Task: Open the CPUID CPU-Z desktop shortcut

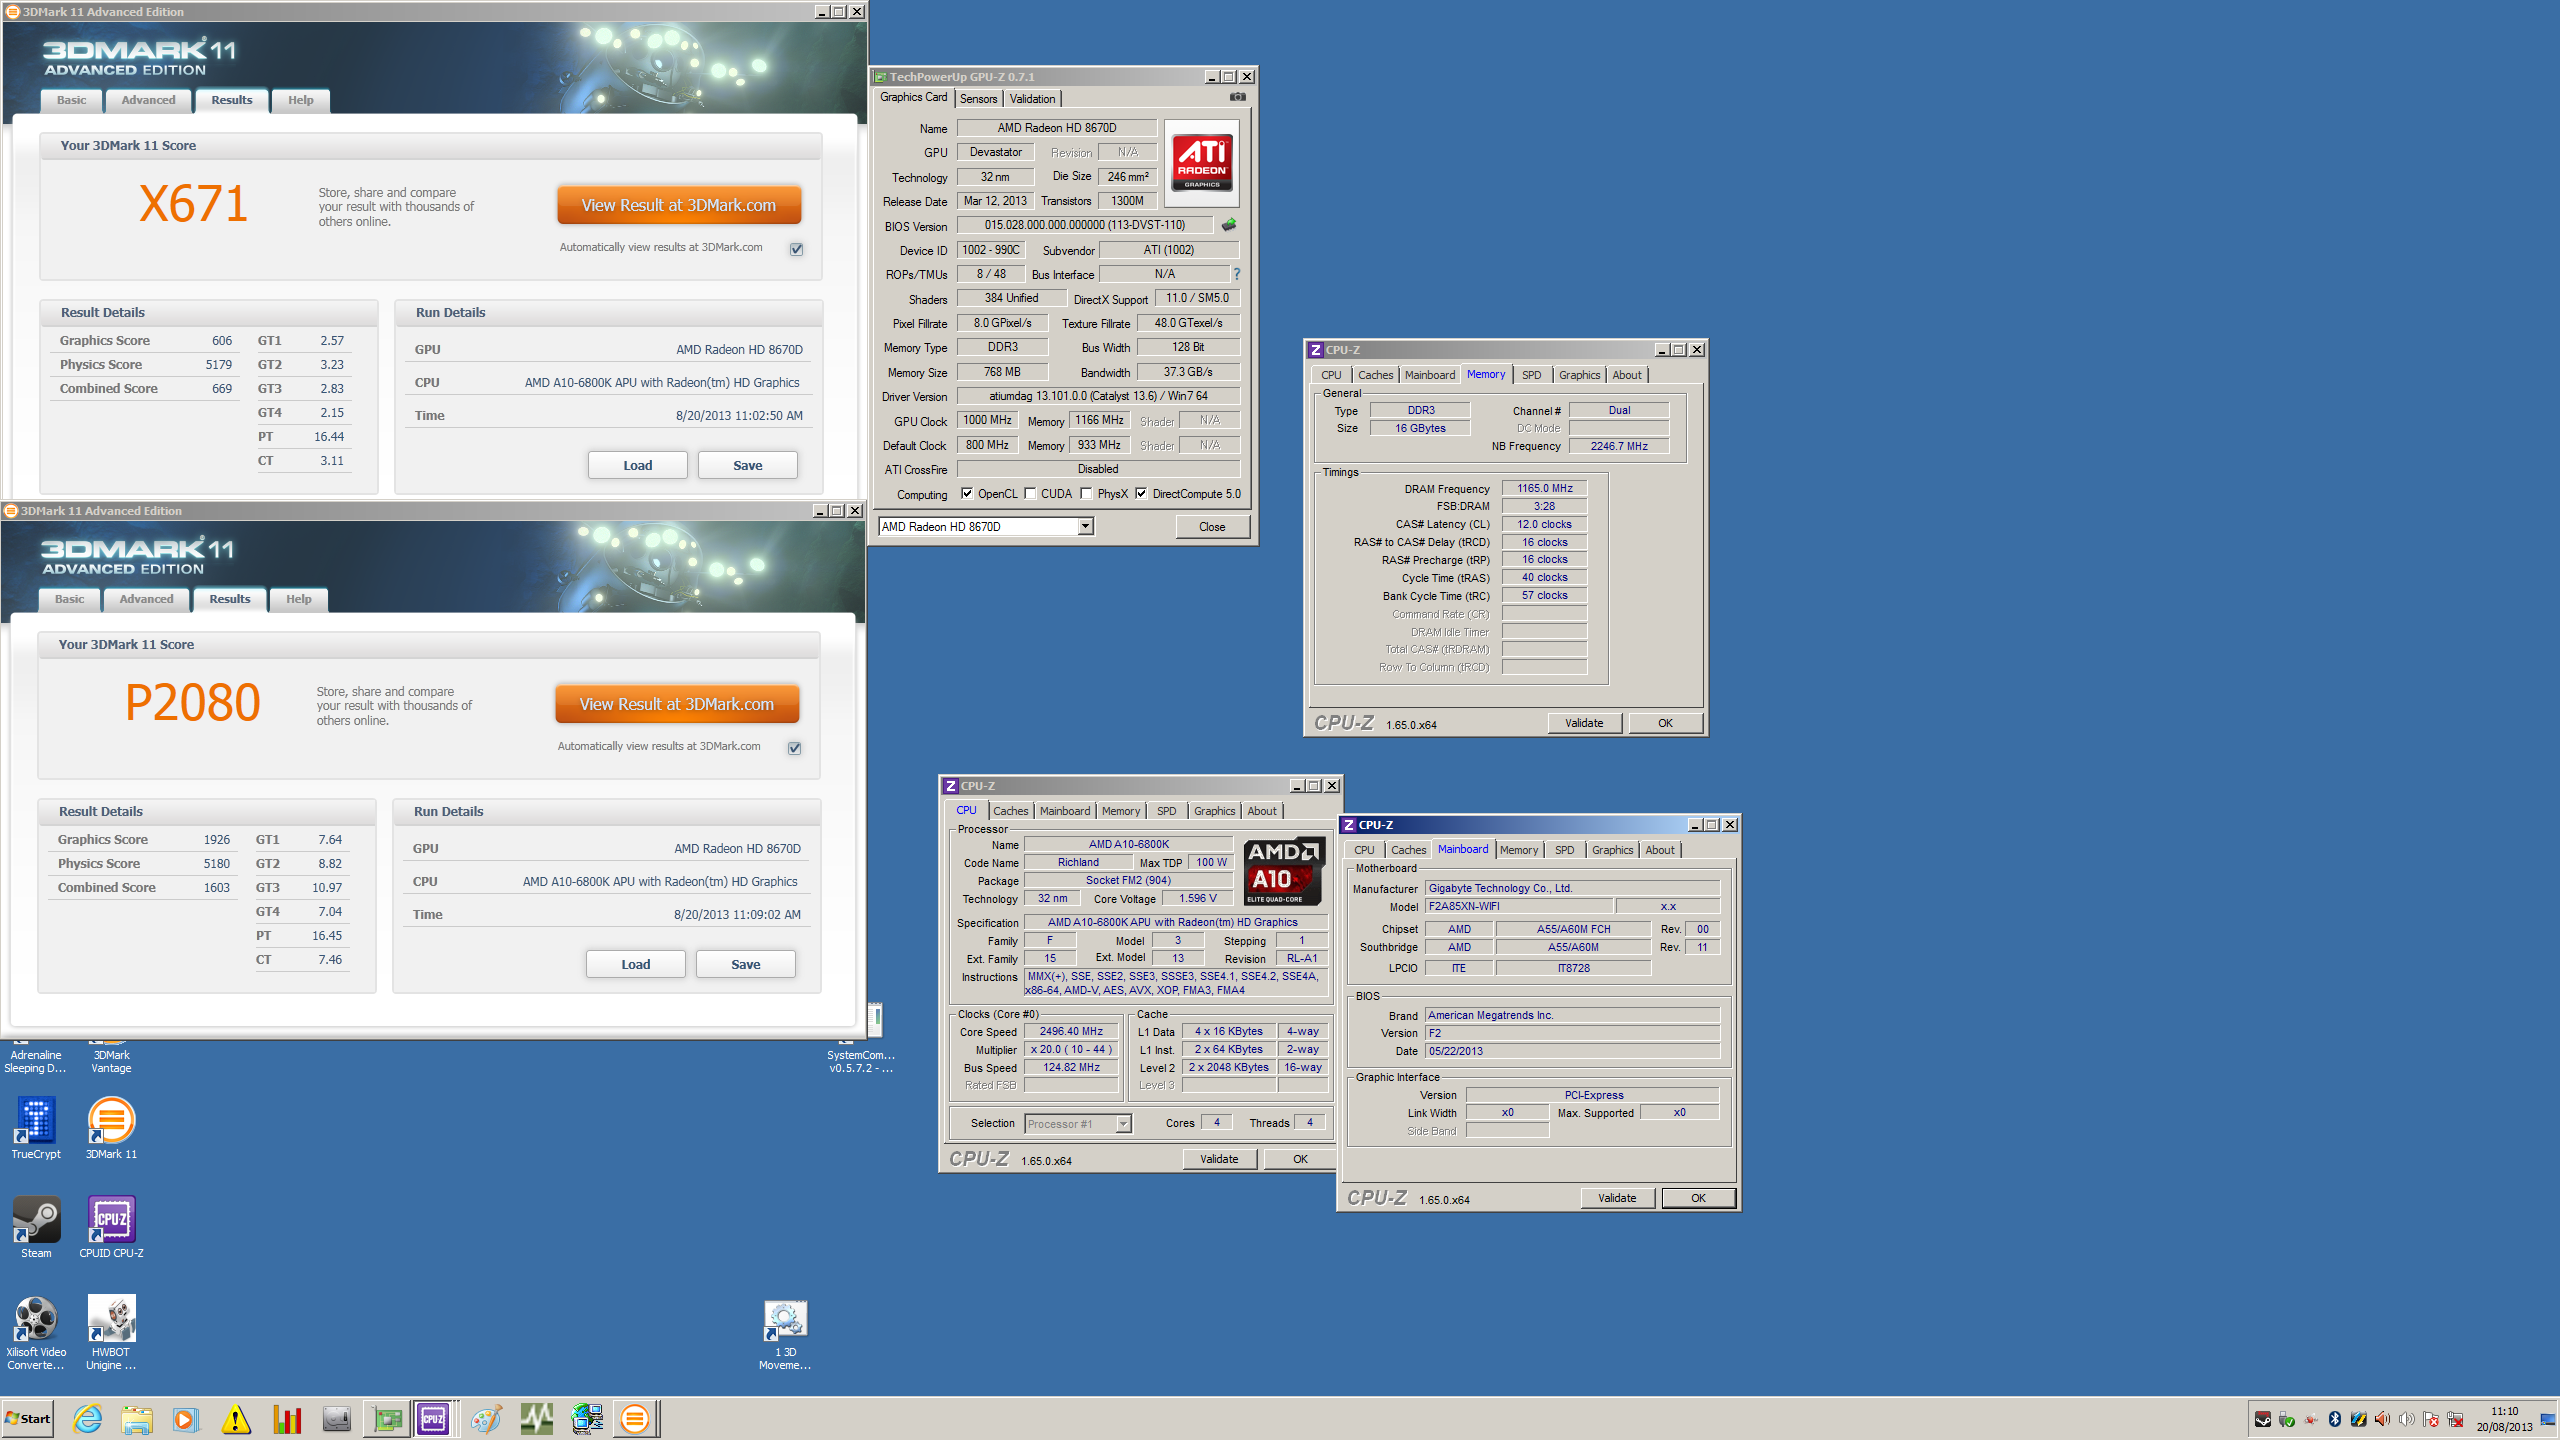Action: 111,1227
